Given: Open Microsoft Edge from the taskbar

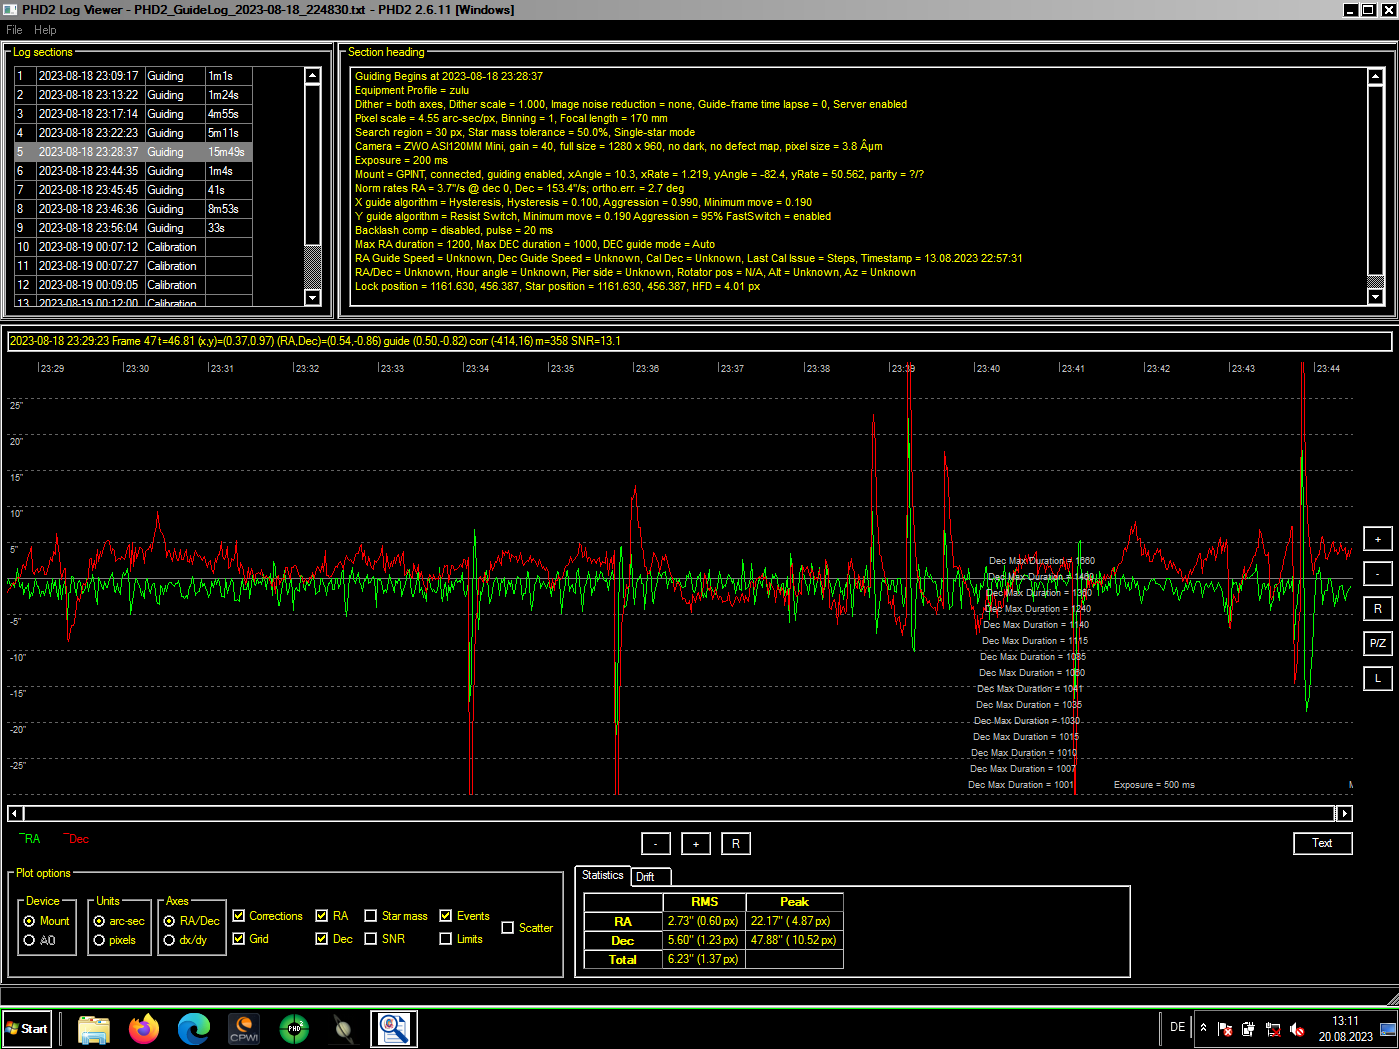Looking at the screenshot, I should [x=194, y=1029].
